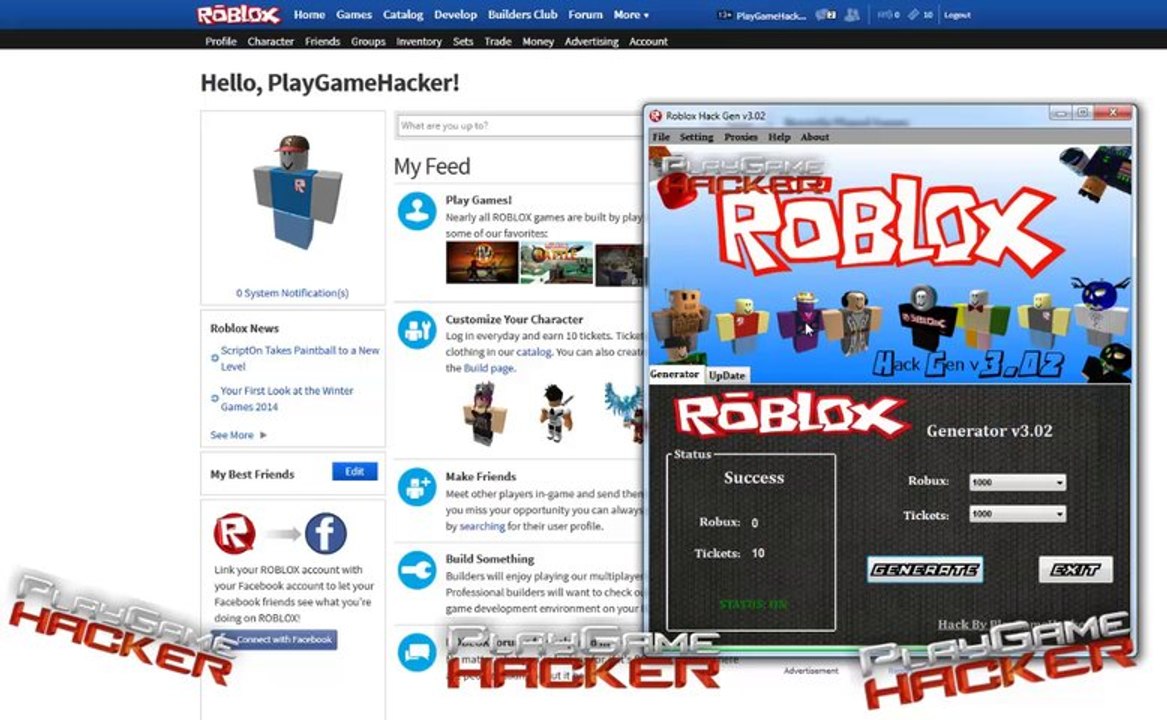The width and height of the screenshot is (1167, 720).
Task: Open the Account sub-navigation link
Action: point(648,42)
